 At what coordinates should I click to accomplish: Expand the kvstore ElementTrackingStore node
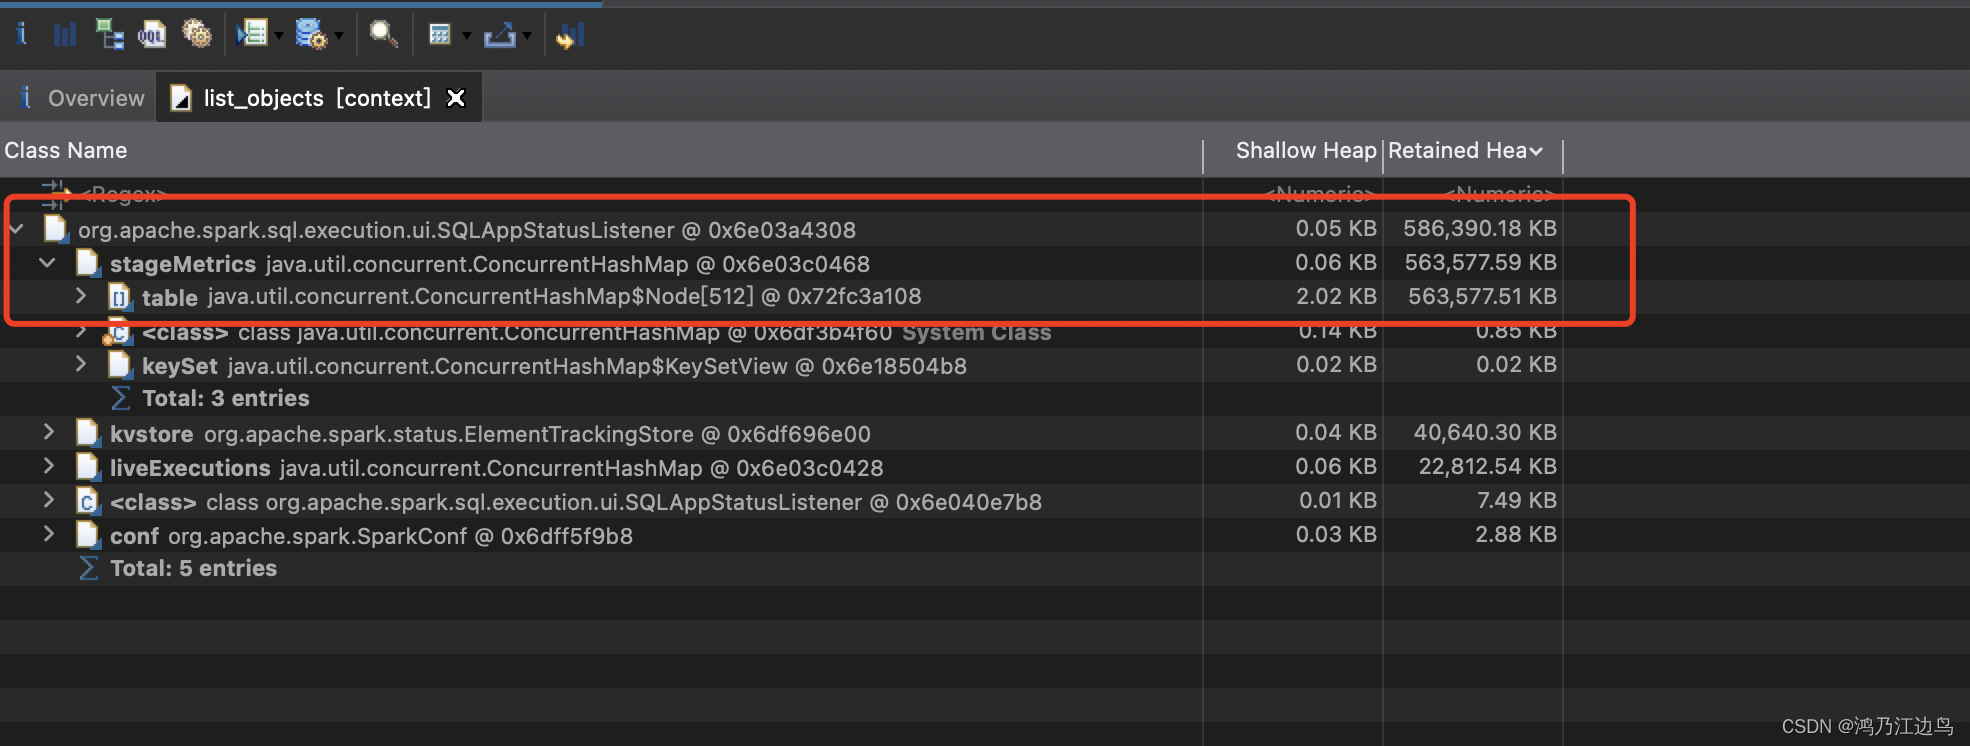point(48,432)
